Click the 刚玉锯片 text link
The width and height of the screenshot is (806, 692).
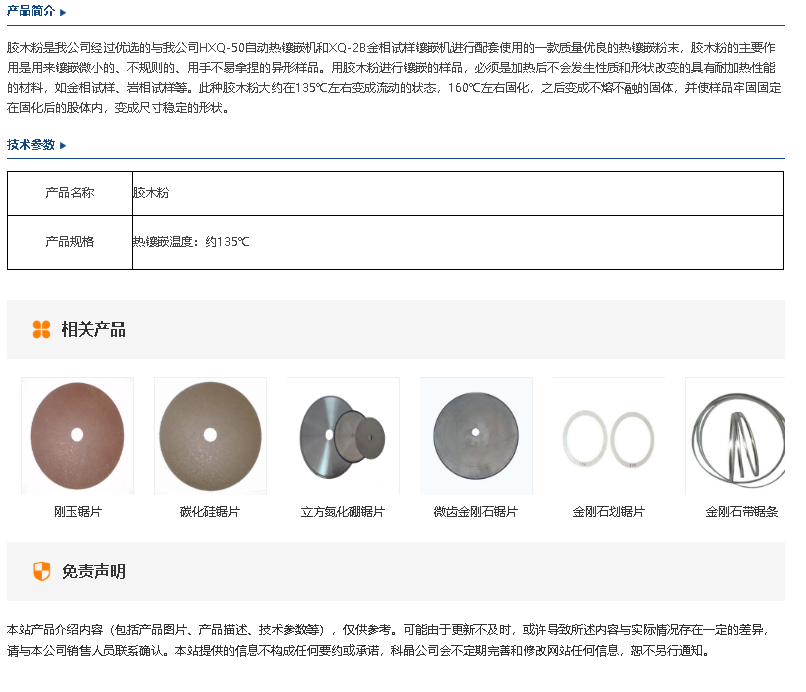click(x=77, y=512)
